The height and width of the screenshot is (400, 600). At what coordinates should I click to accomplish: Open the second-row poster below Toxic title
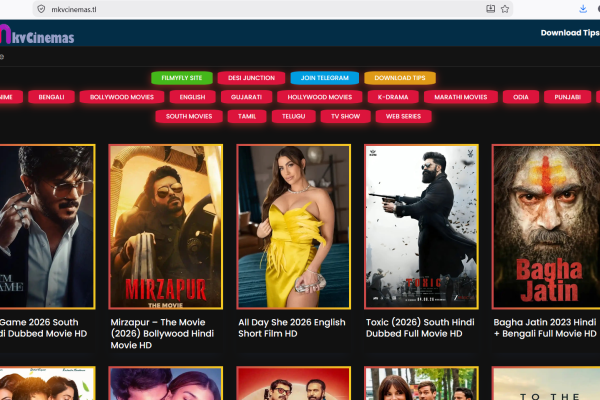point(421,383)
